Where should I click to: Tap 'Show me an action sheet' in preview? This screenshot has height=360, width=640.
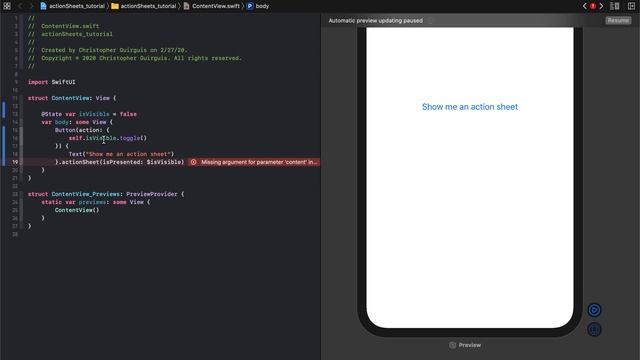[470, 107]
